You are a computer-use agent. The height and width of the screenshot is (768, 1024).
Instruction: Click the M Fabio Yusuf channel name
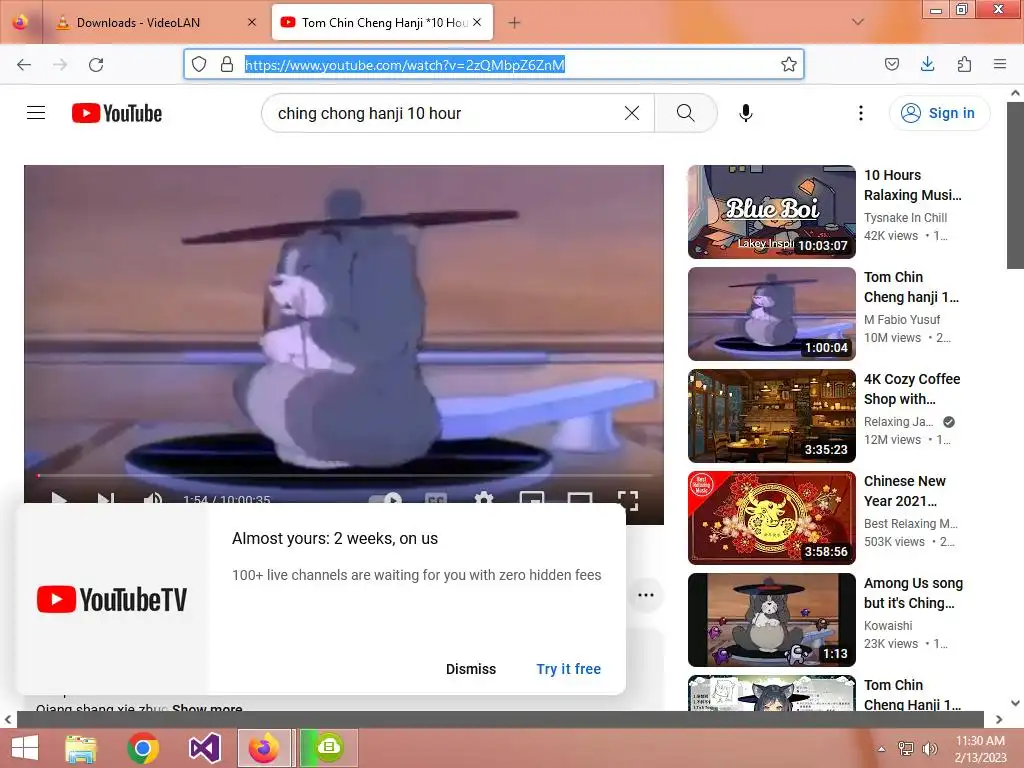902,319
